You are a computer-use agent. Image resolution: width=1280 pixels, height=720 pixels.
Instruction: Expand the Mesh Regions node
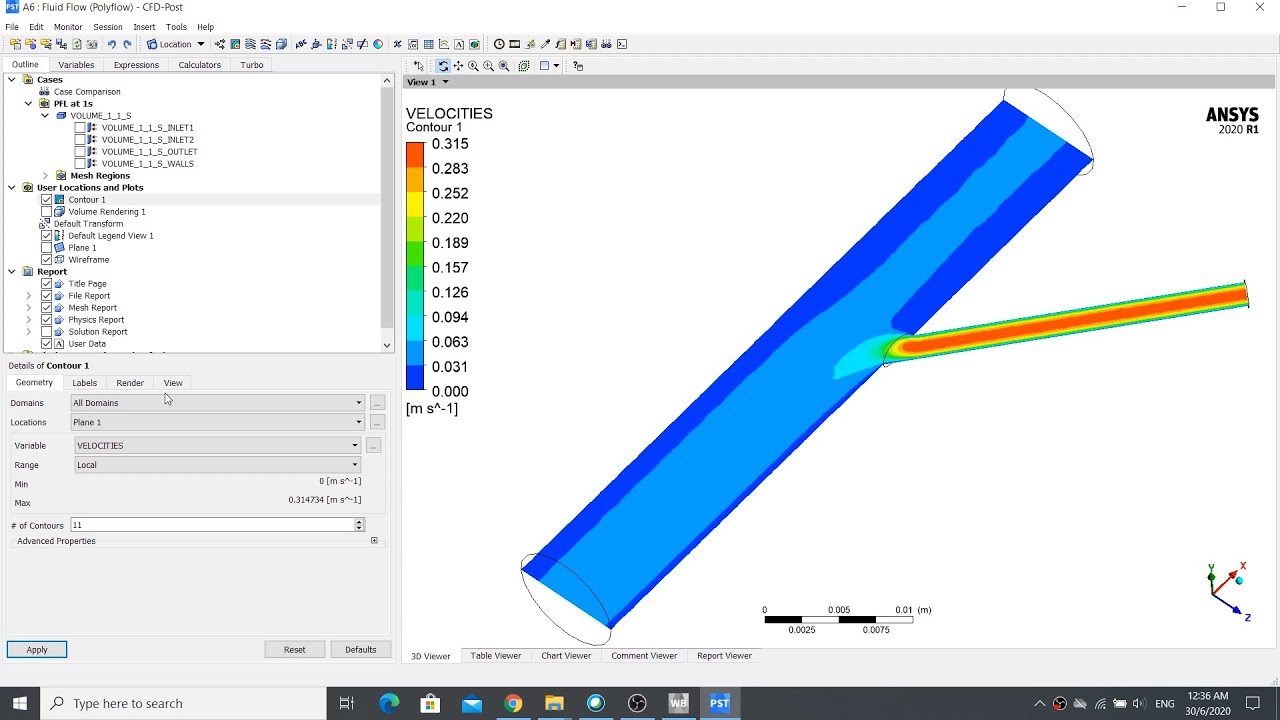point(45,176)
